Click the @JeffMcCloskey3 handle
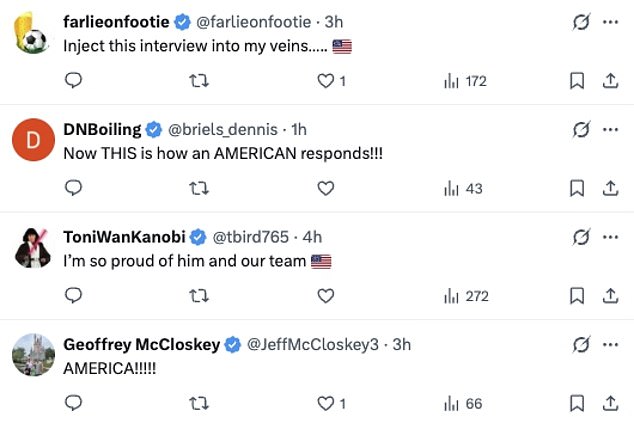 click(x=312, y=344)
